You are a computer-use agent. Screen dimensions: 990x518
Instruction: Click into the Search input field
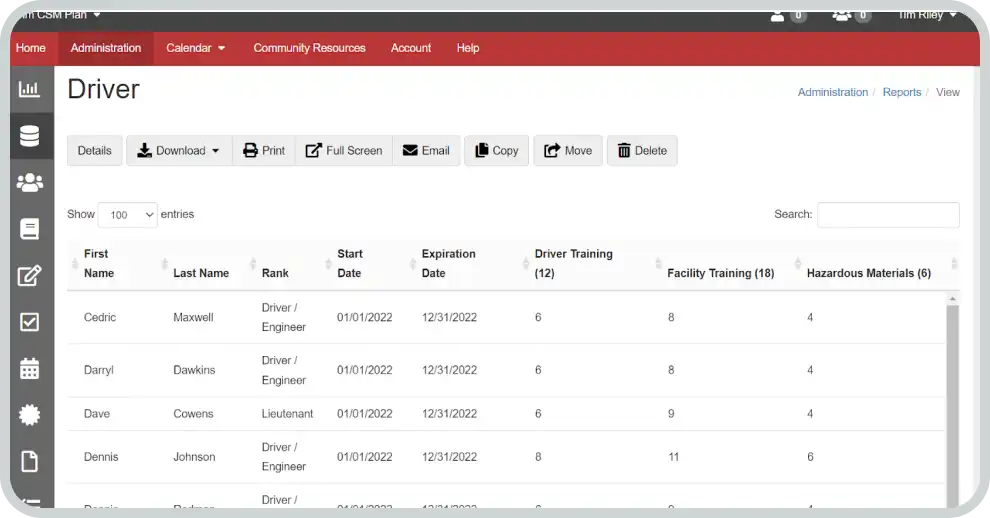(x=888, y=215)
